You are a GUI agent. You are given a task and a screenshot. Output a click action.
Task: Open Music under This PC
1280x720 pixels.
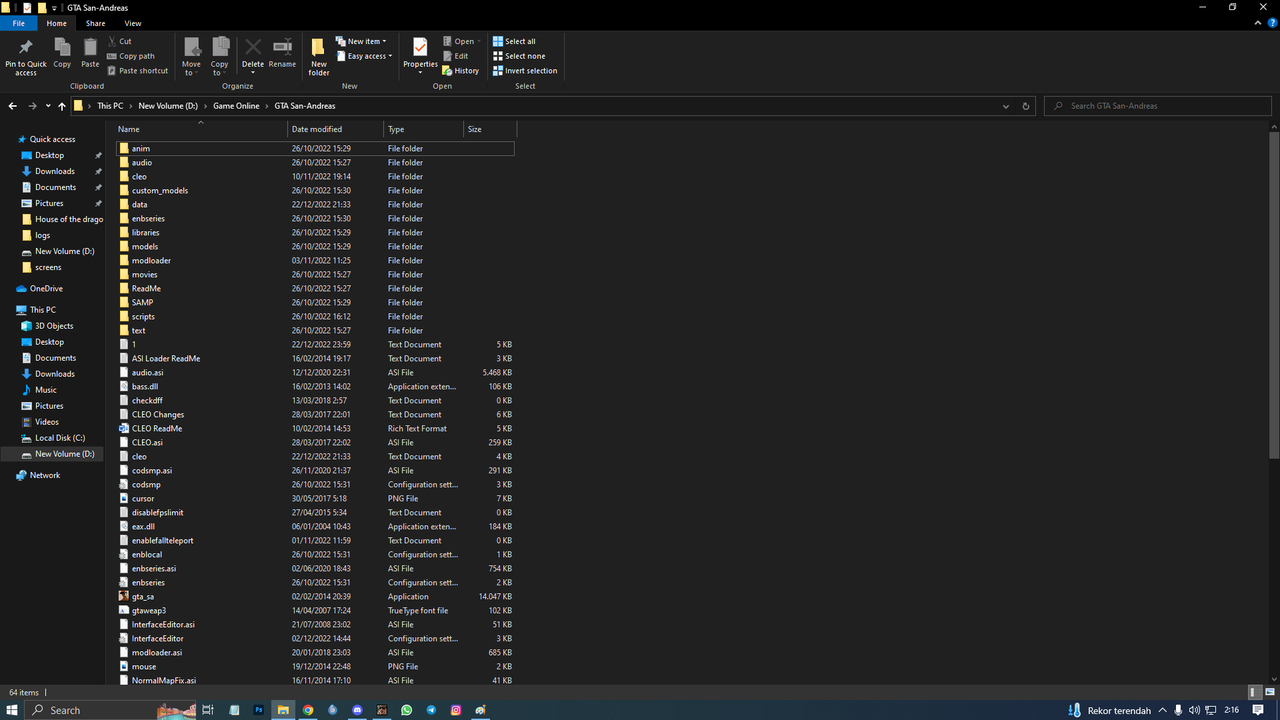point(46,390)
